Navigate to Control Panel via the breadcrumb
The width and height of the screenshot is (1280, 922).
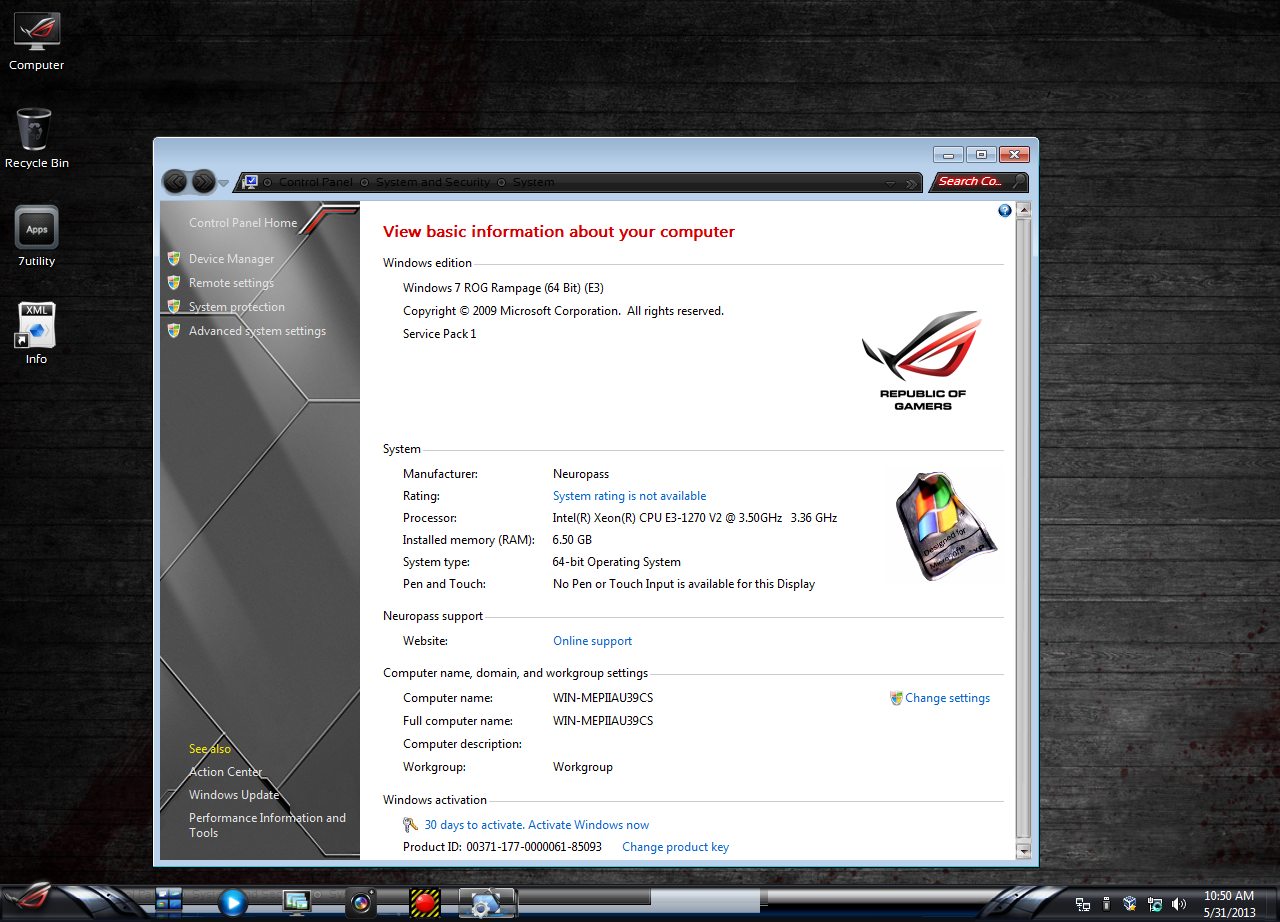(314, 182)
